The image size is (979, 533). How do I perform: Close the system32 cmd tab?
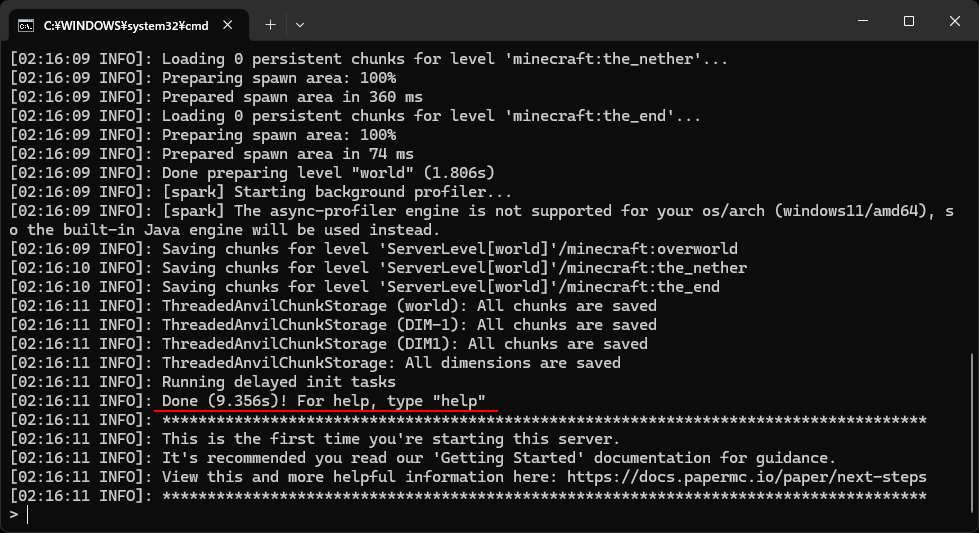[228, 25]
